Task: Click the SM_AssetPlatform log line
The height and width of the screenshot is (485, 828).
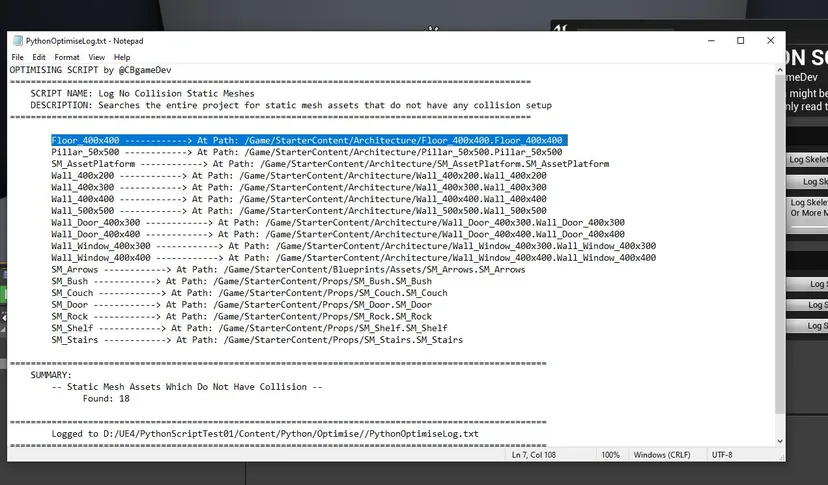Action: coord(330,164)
